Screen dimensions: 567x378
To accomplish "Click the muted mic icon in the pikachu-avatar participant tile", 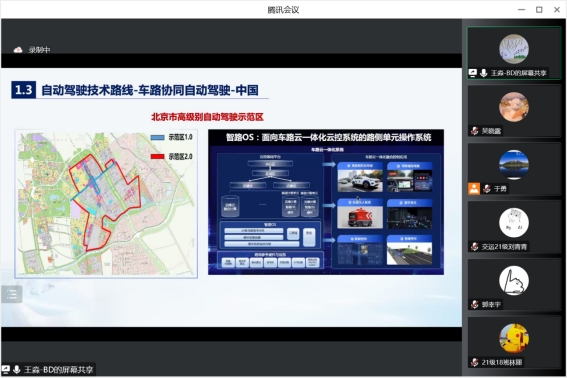I will 474,362.
